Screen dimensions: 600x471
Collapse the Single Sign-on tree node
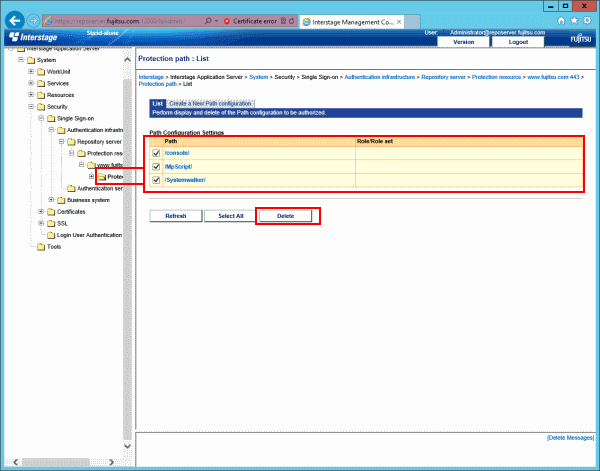point(41,118)
